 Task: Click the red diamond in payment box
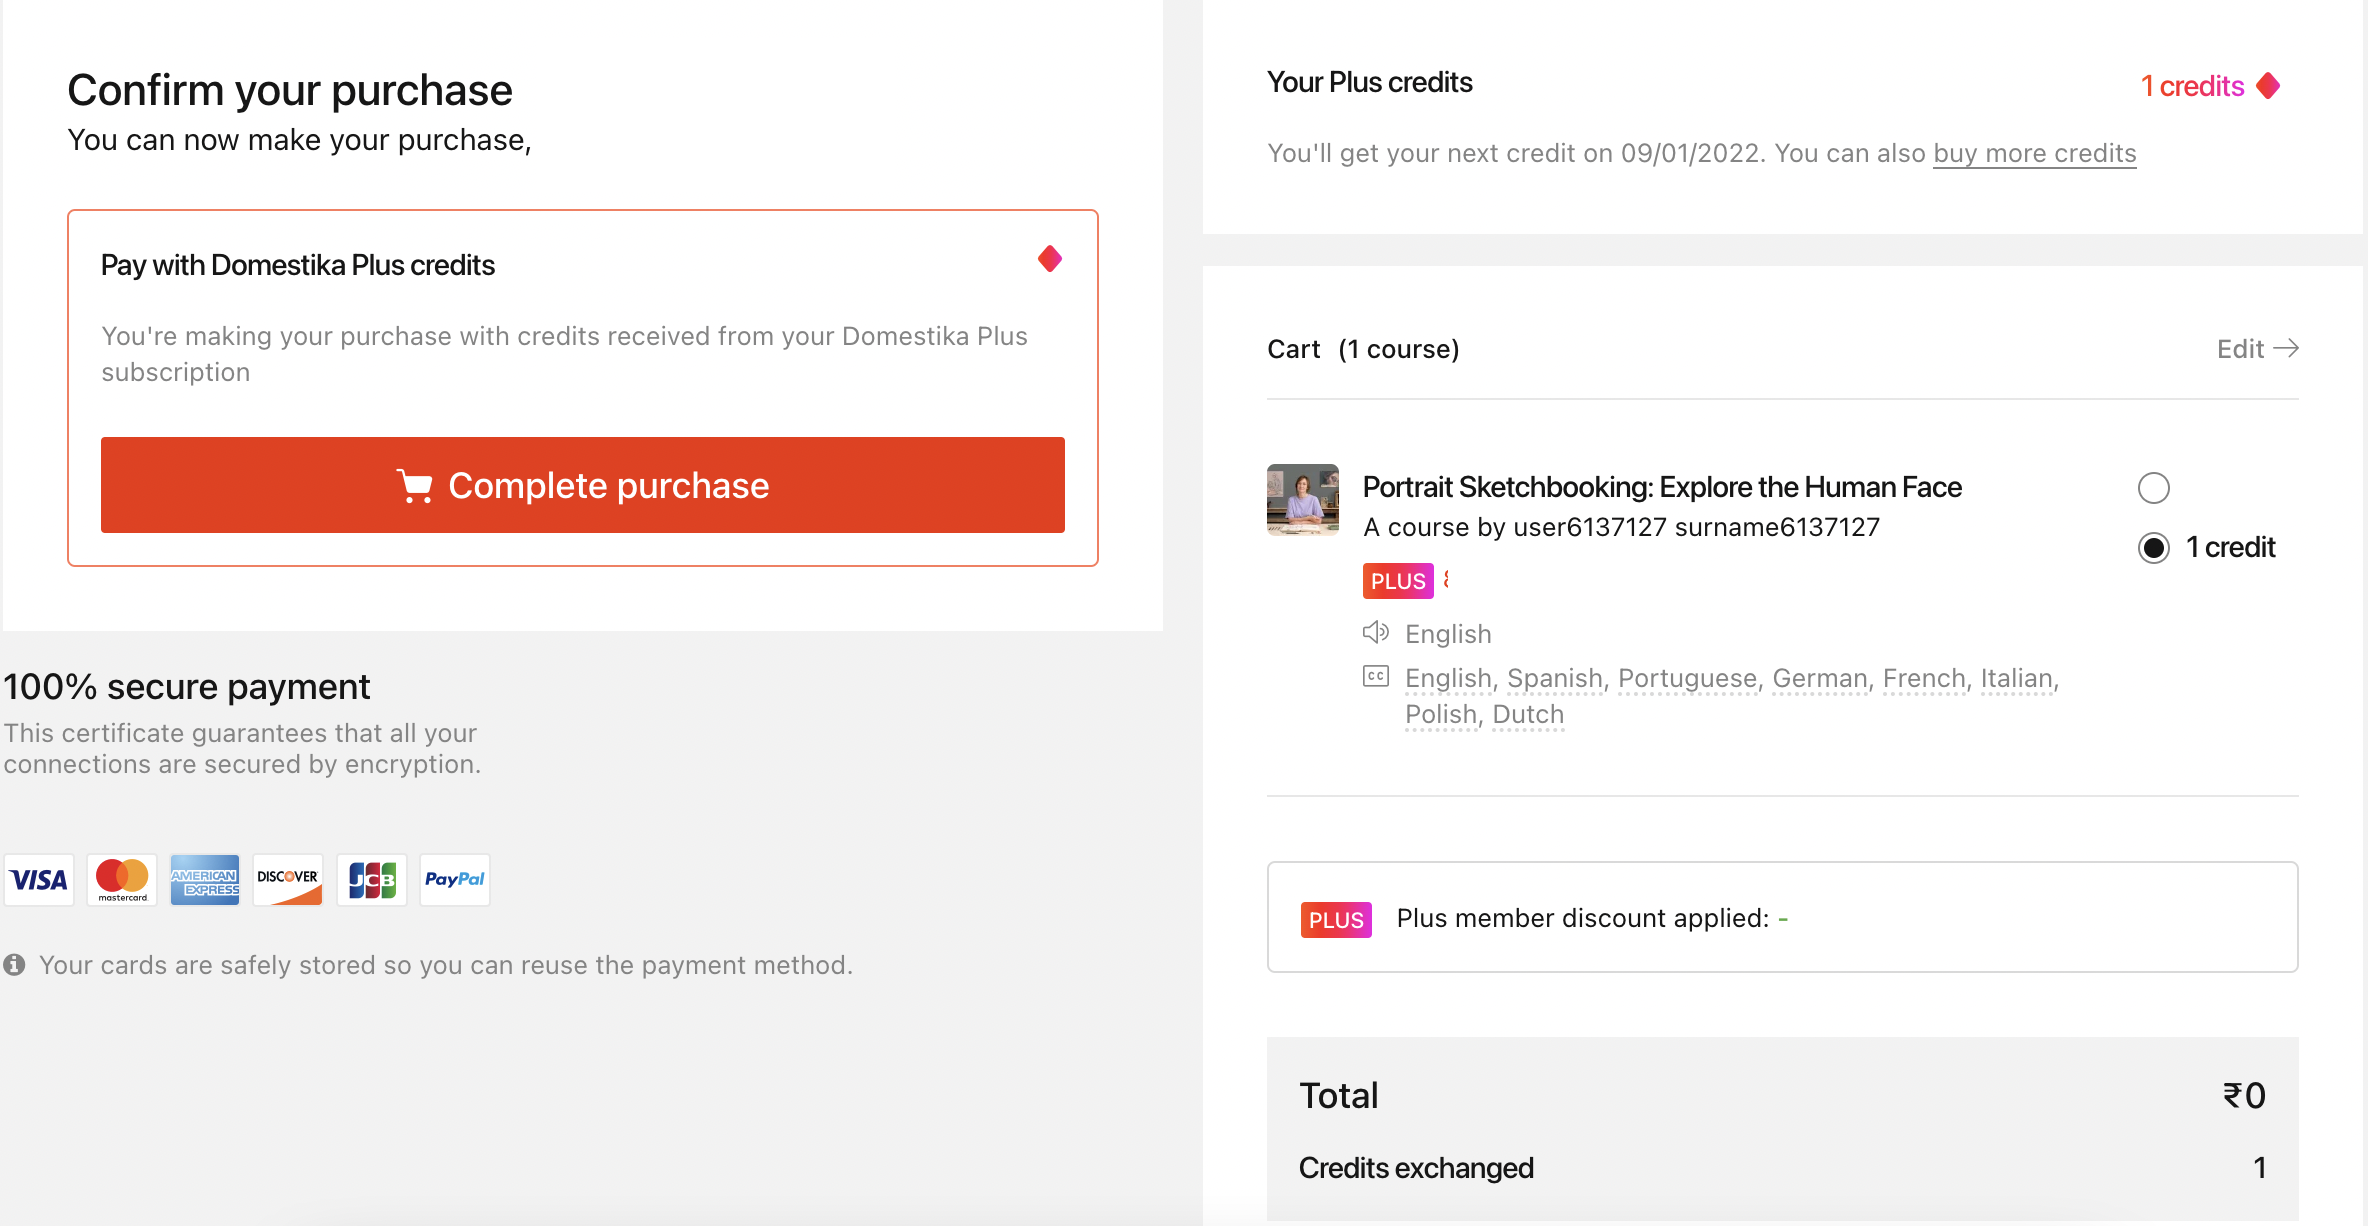(1050, 259)
